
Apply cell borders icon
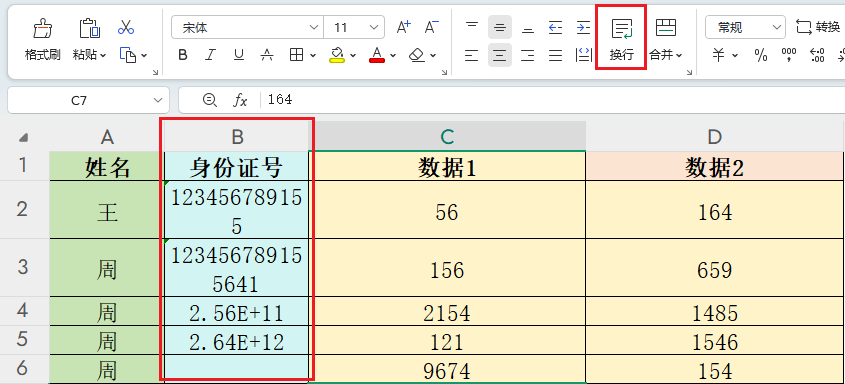(296, 54)
